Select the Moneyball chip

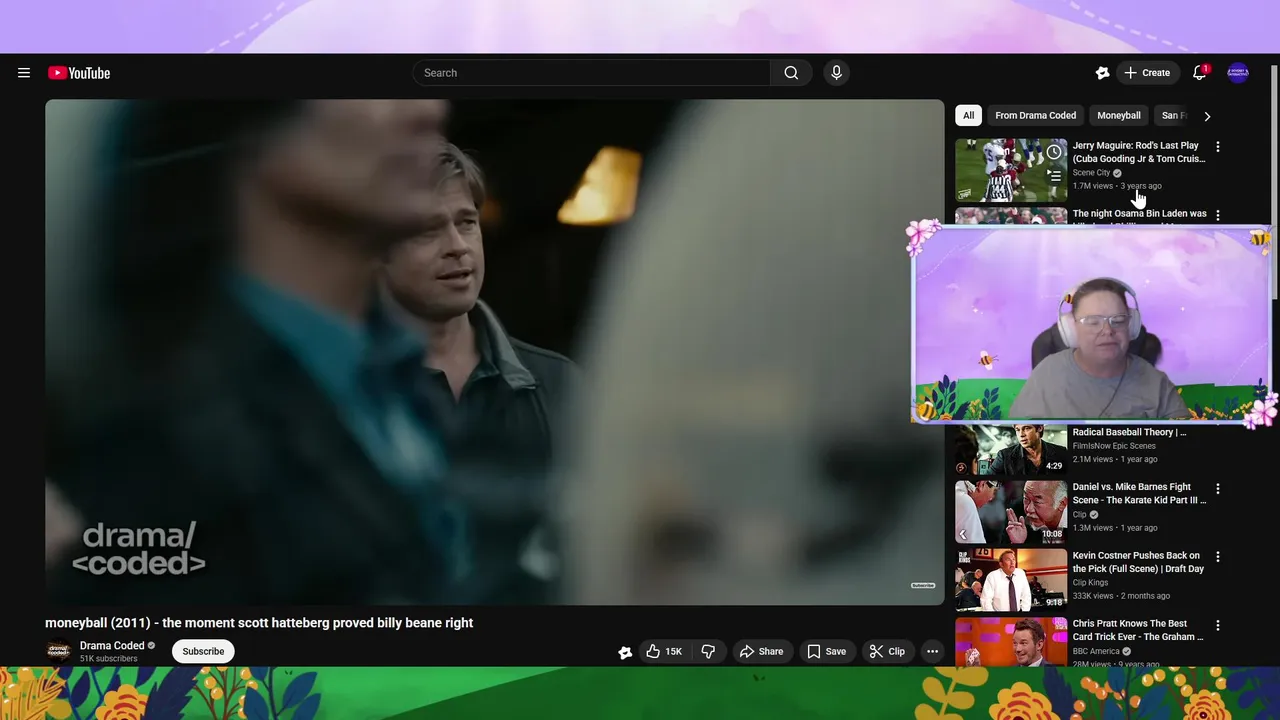click(x=1119, y=115)
